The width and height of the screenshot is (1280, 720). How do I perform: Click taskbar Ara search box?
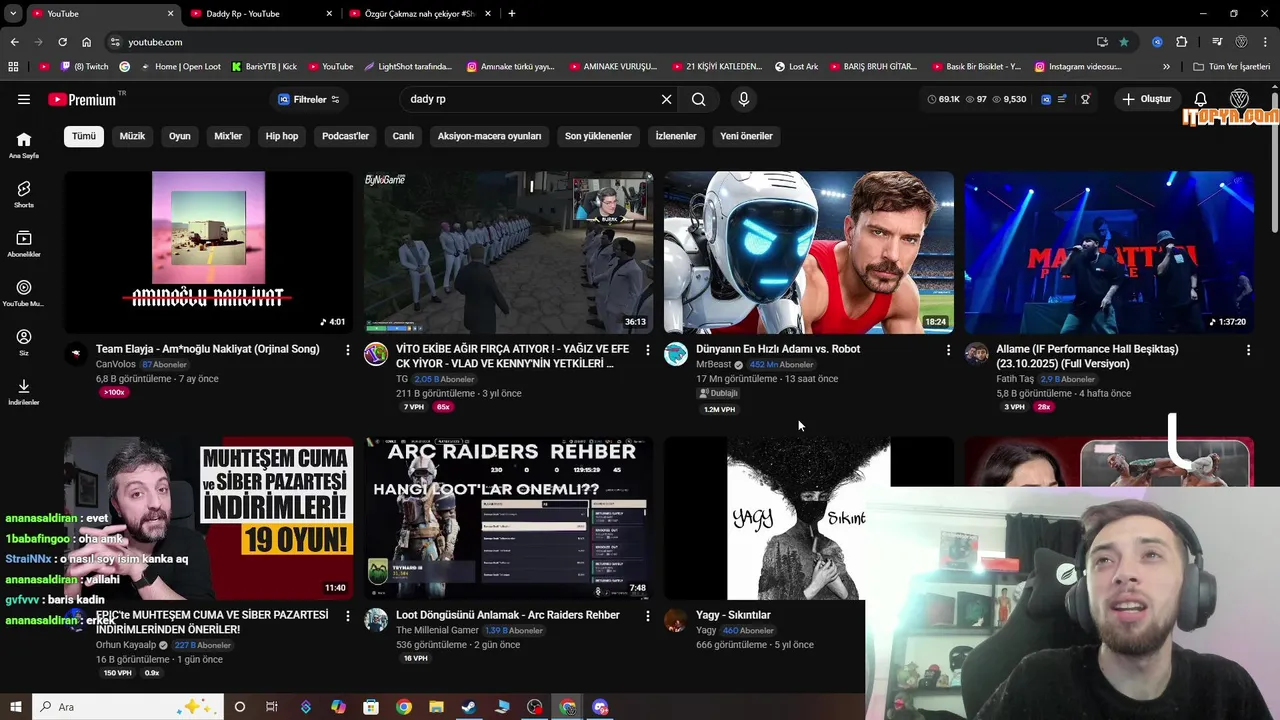(x=128, y=707)
